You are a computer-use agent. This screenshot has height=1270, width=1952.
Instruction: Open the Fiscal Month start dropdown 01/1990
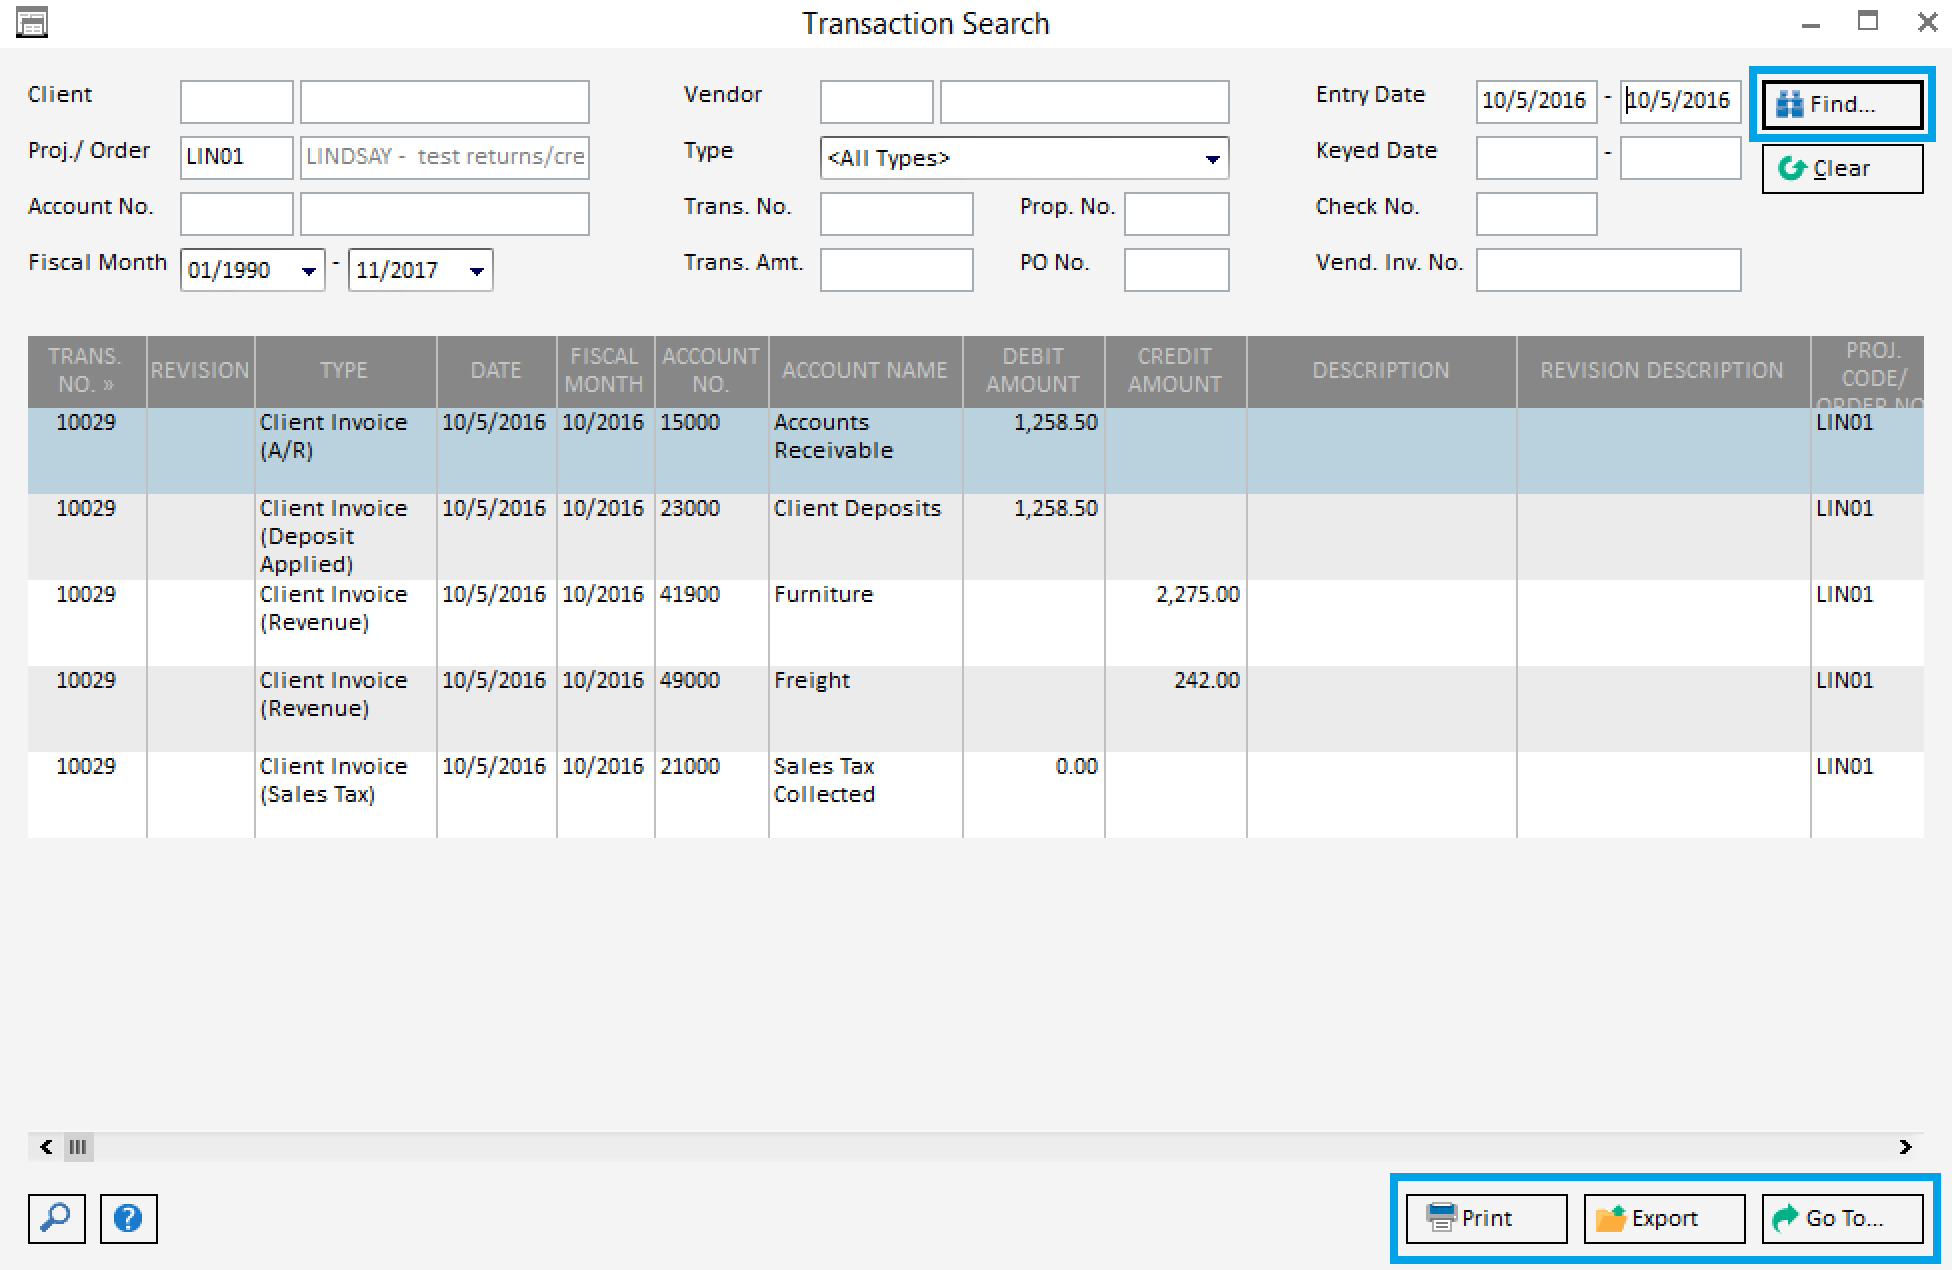[x=308, y=269]
